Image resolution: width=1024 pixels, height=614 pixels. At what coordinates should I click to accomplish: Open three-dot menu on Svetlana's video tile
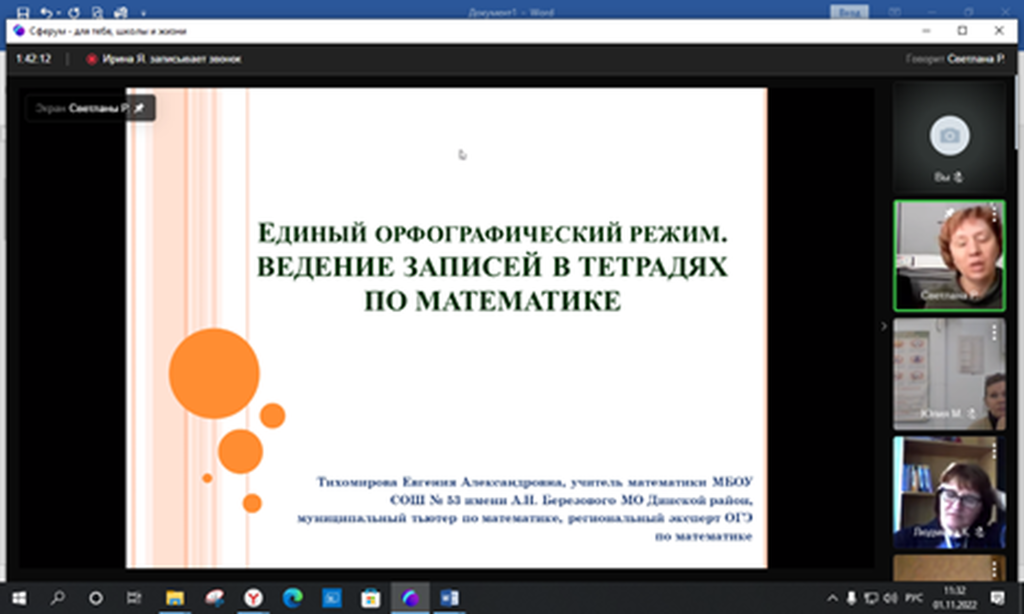point(994,214)
